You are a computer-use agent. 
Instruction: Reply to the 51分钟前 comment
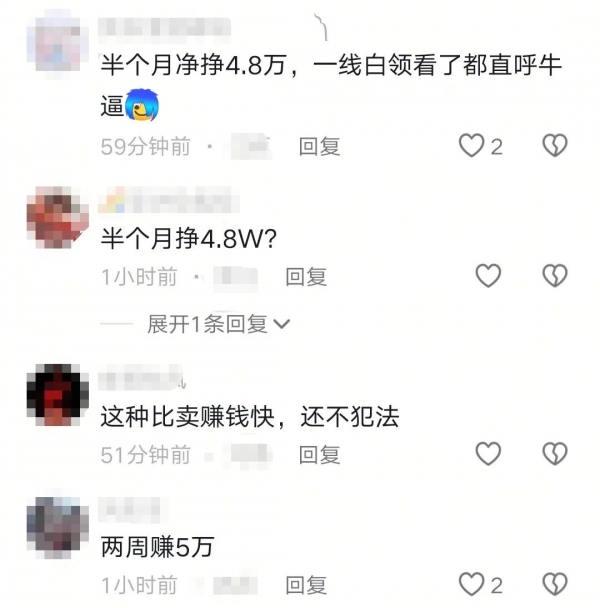tap(319, 454)
